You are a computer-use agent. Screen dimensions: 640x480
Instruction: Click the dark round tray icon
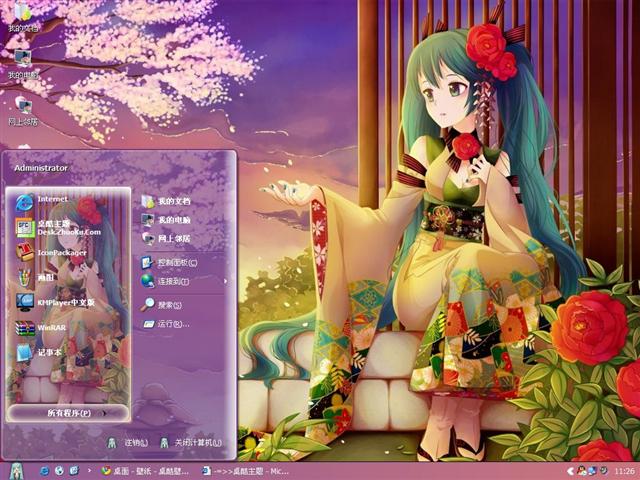tap(603, 471)
